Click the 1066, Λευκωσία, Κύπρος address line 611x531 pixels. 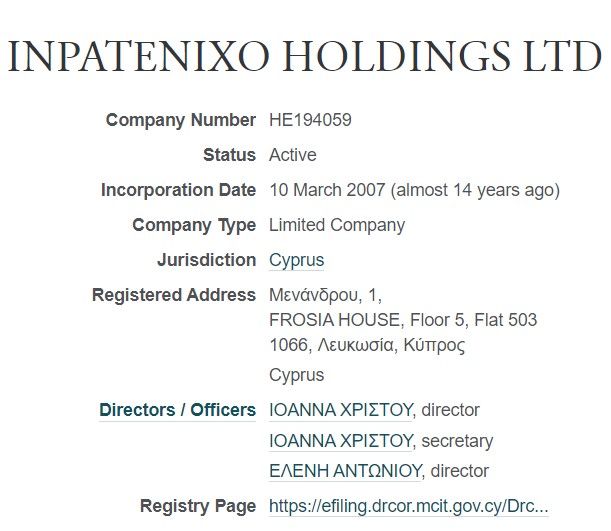[367, 345]
